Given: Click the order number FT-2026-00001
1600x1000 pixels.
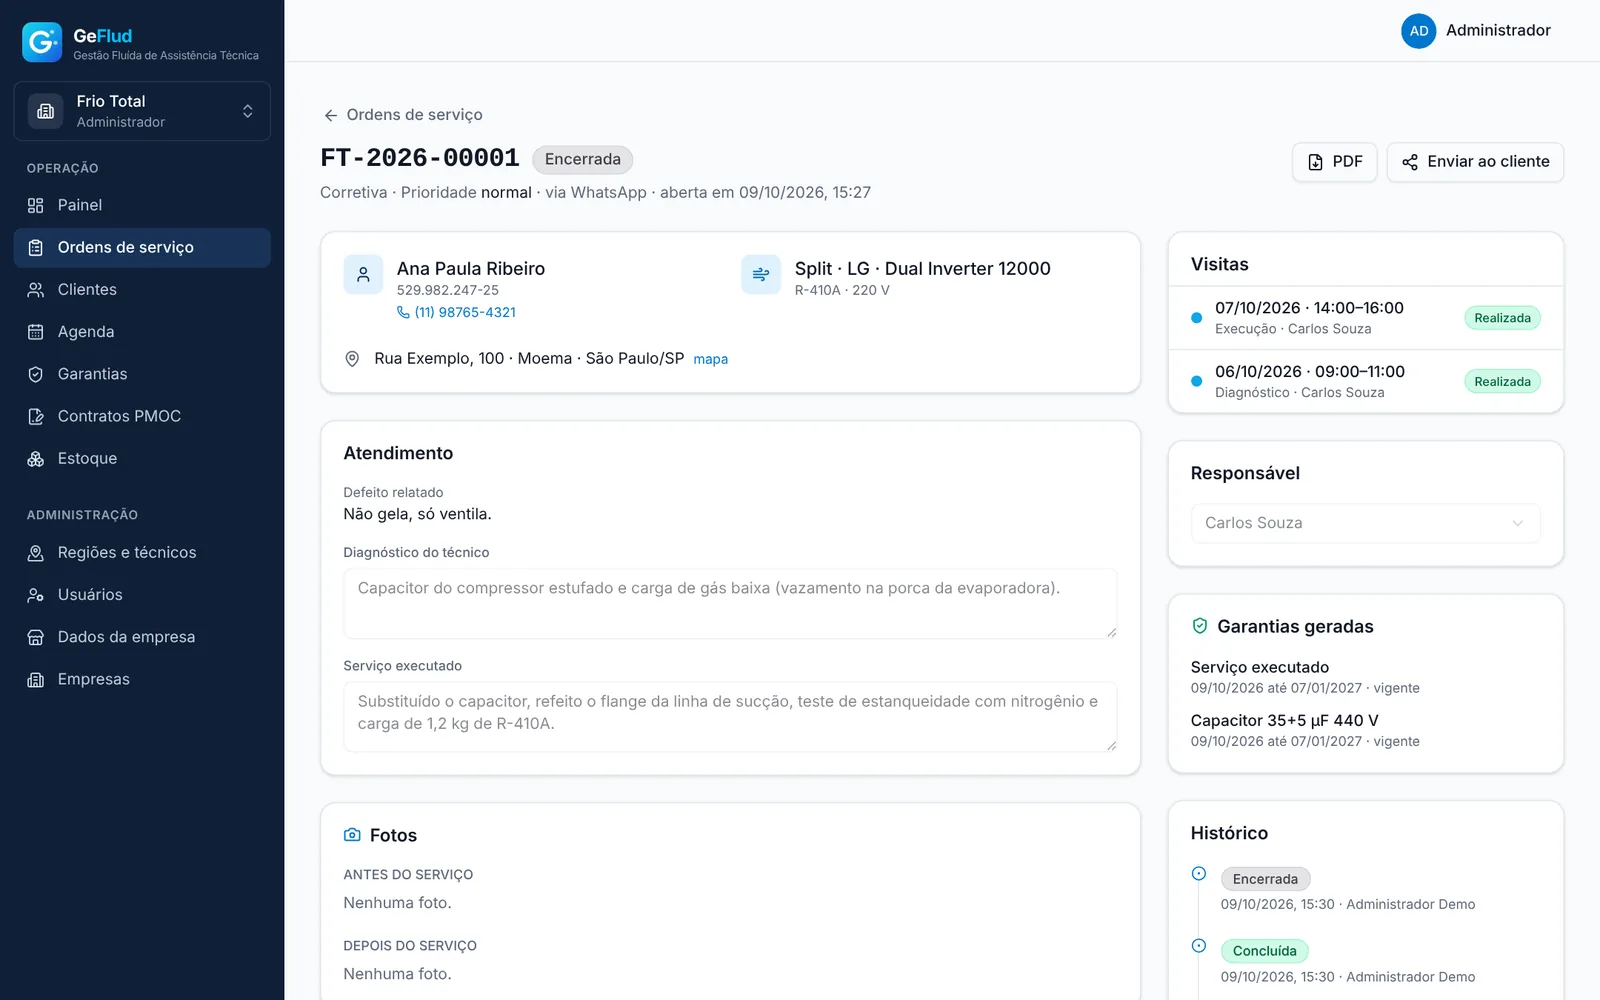Looking at the screenshot, I should (420, 158).
